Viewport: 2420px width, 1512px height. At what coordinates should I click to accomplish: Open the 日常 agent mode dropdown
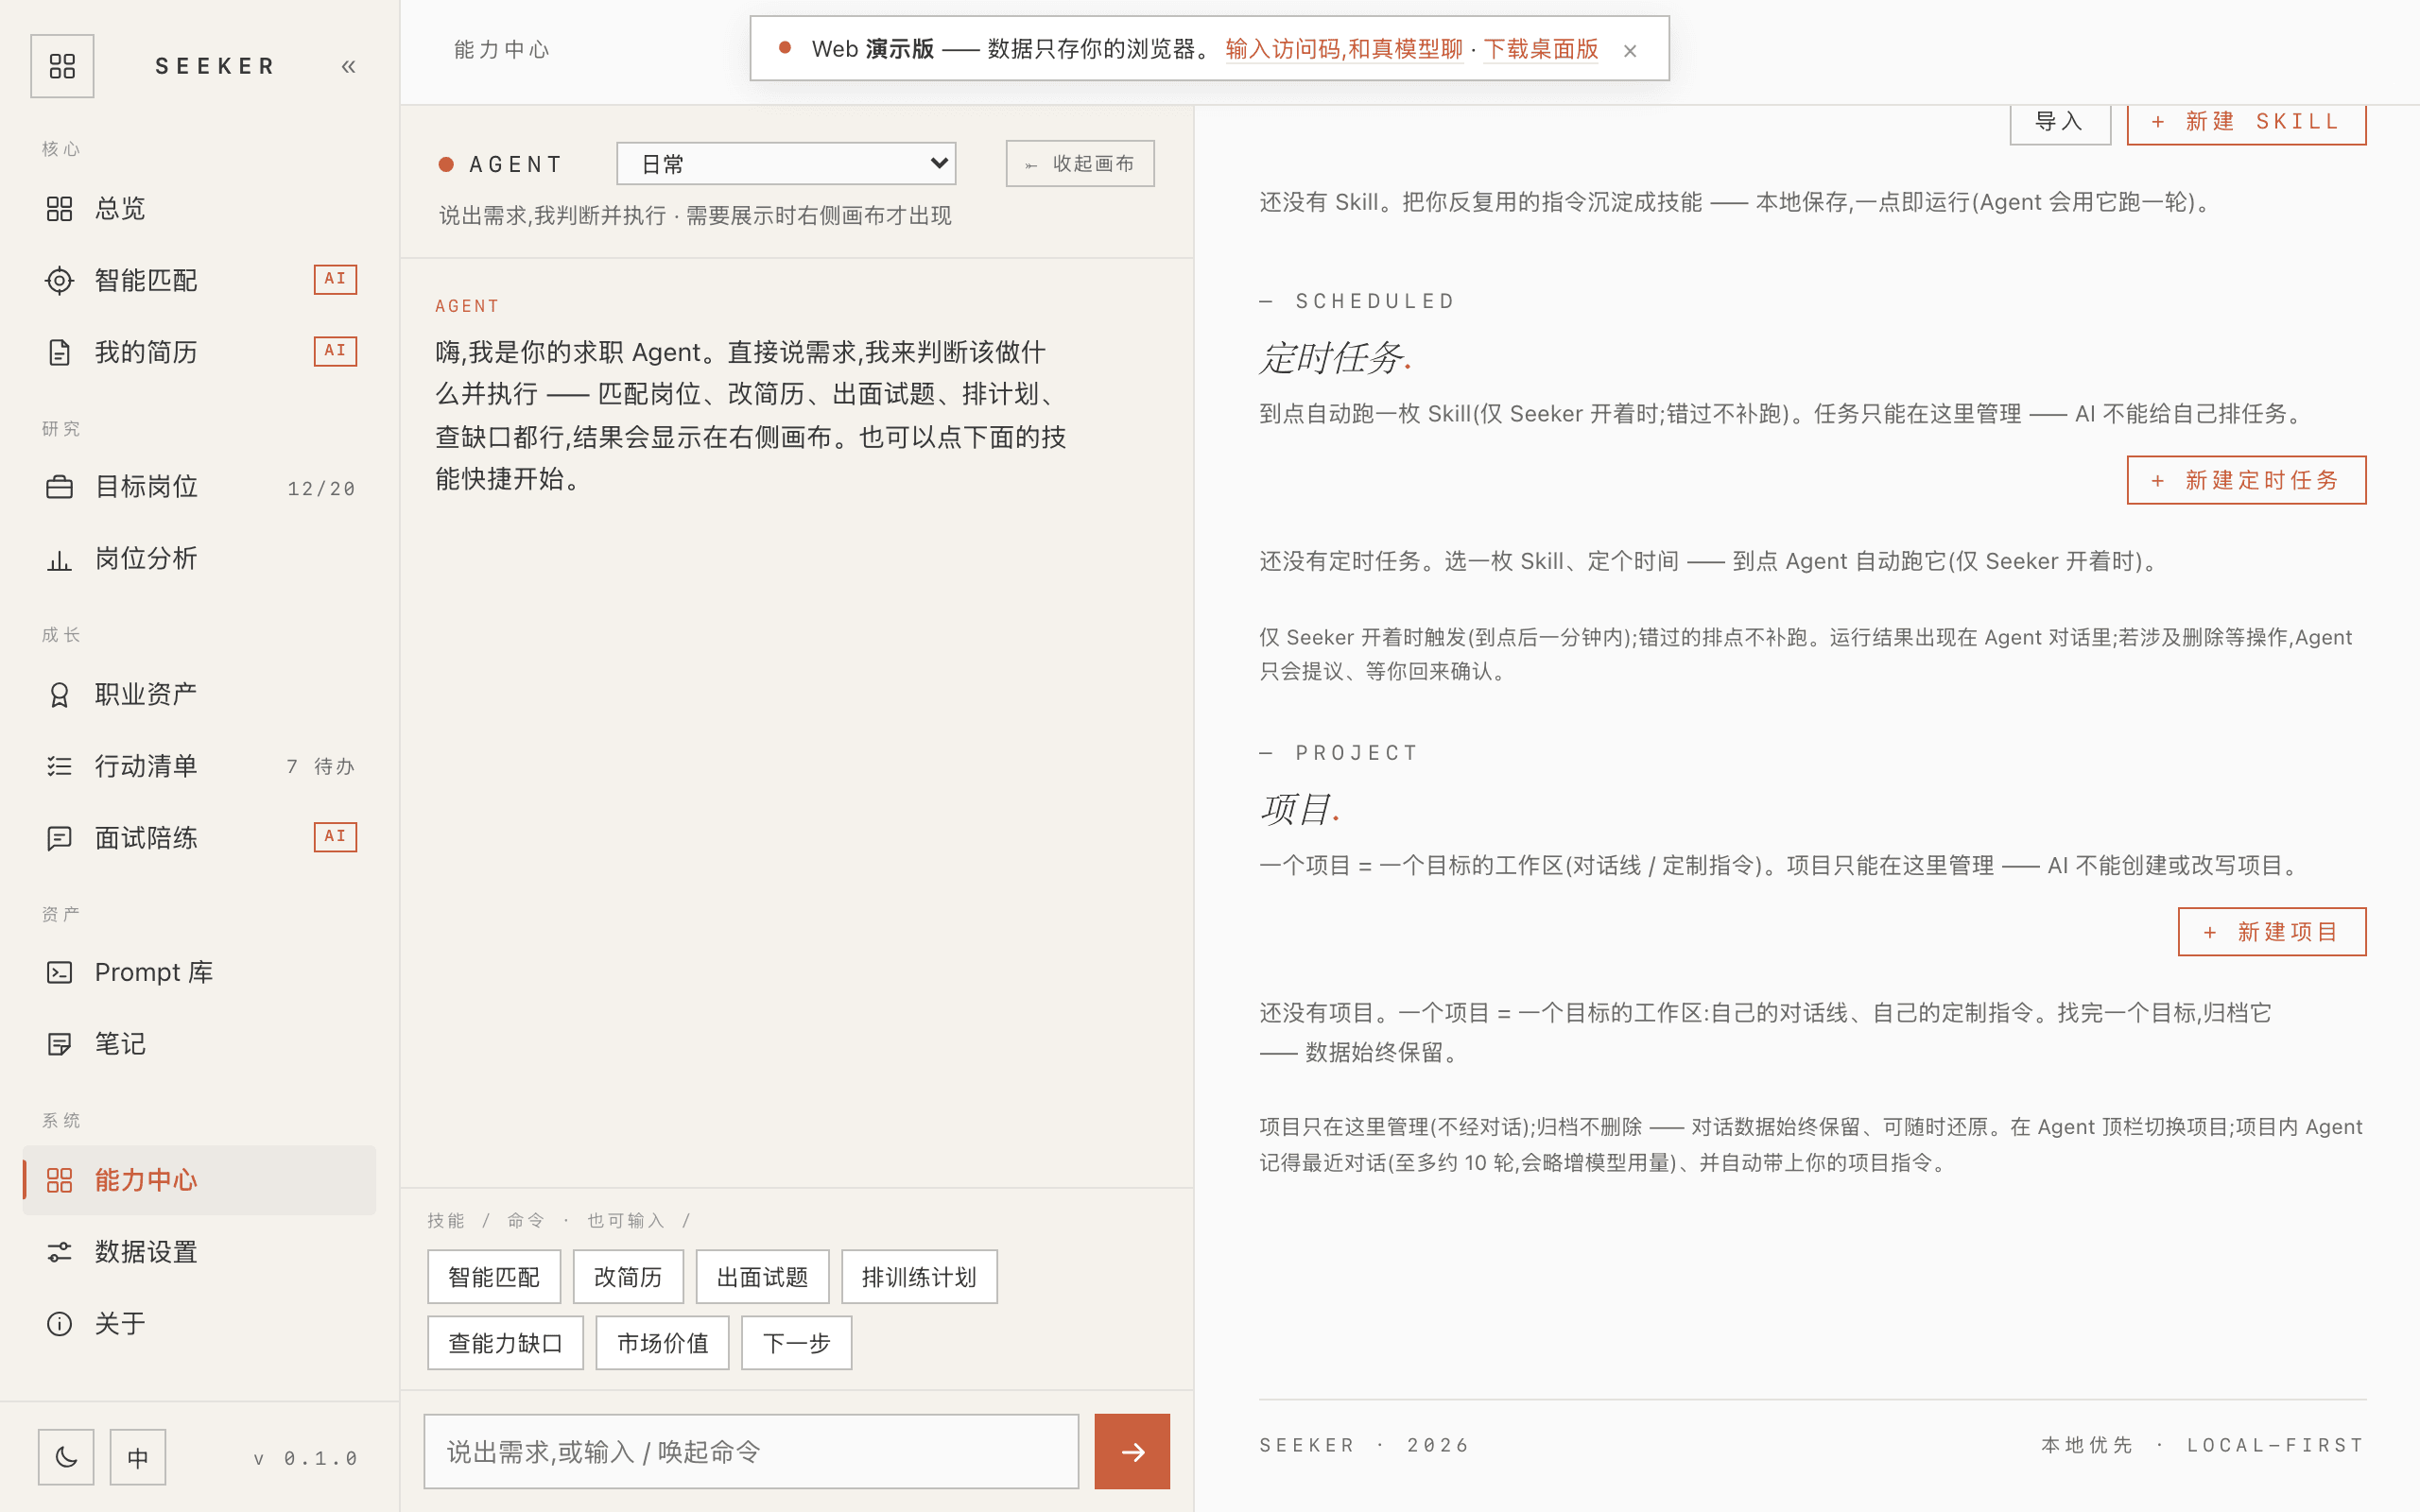pyautogui.click(x=786, y=163)
